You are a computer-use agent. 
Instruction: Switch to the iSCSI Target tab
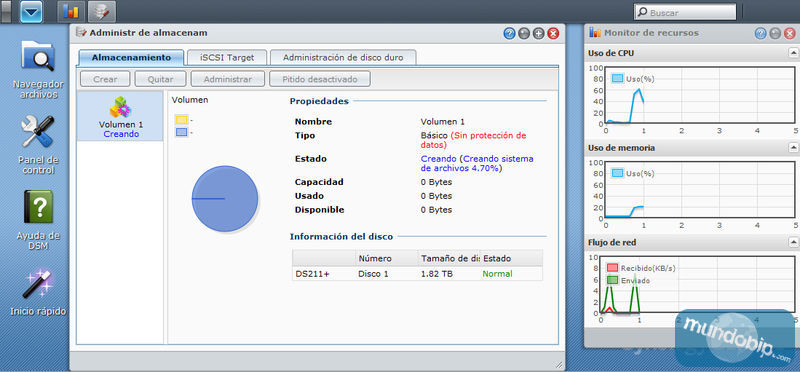coord(227,58)
